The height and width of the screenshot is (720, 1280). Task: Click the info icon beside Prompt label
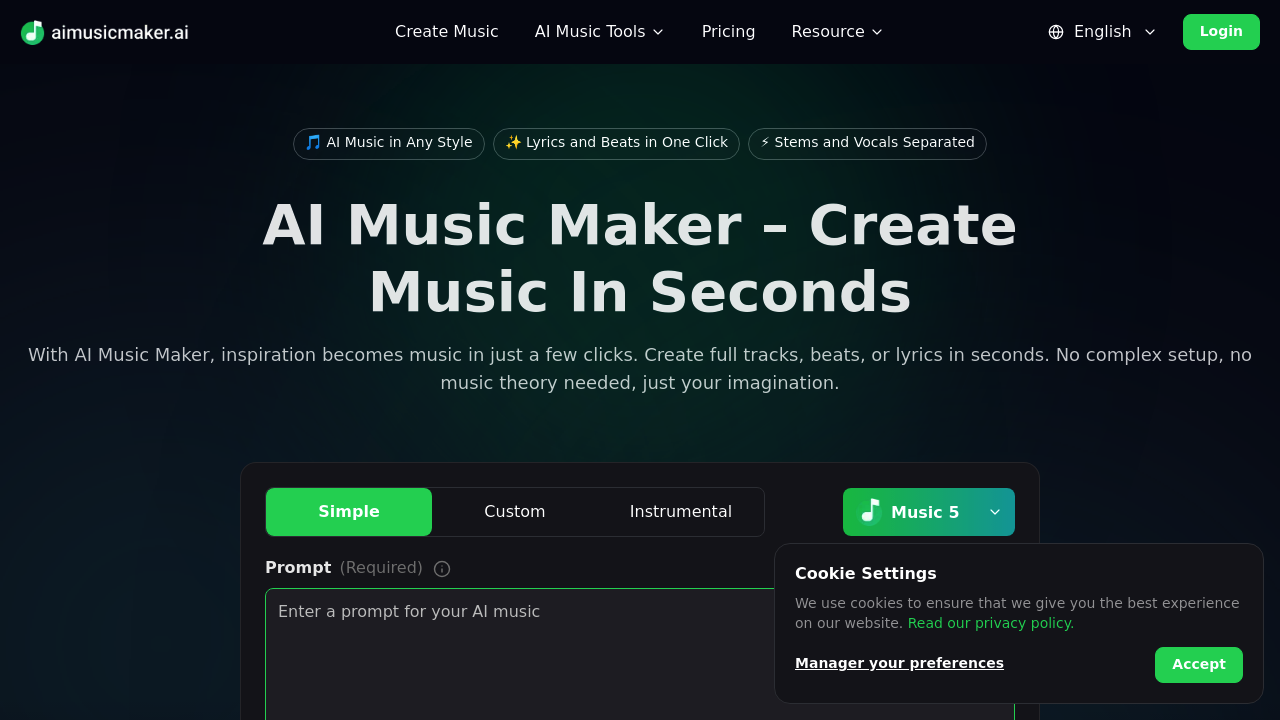pyautogui.click(x=441, y=568)
